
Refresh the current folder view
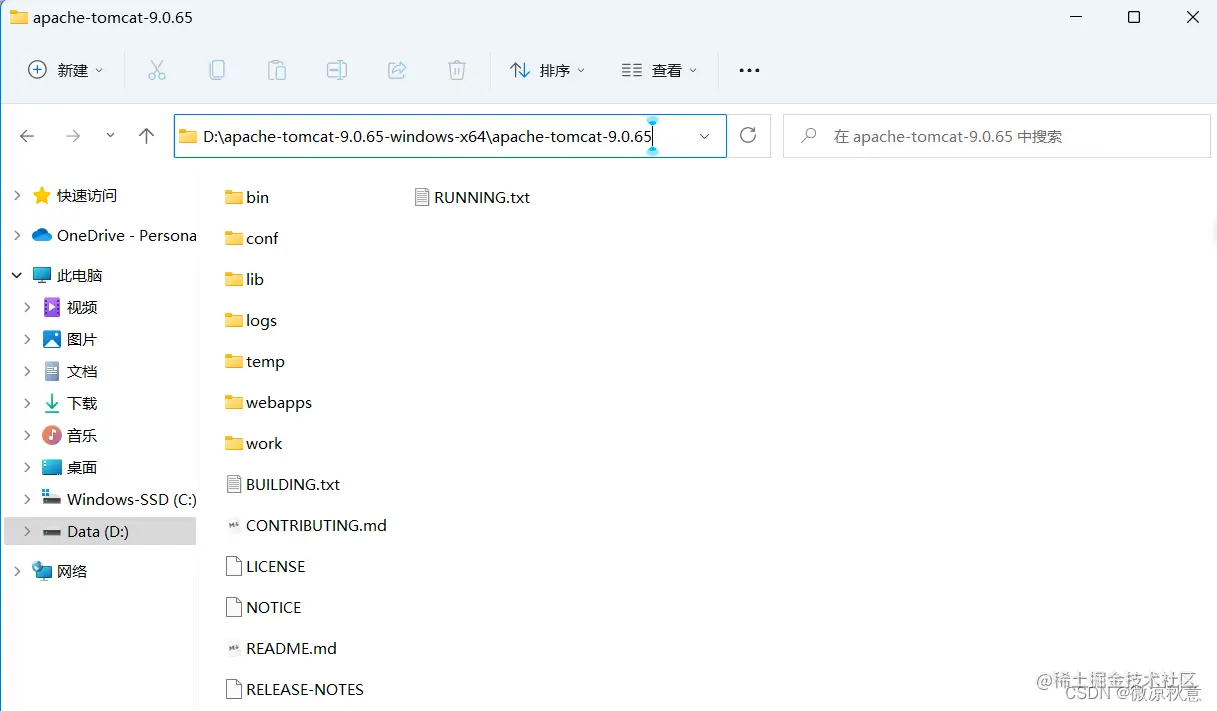[748, 136]
